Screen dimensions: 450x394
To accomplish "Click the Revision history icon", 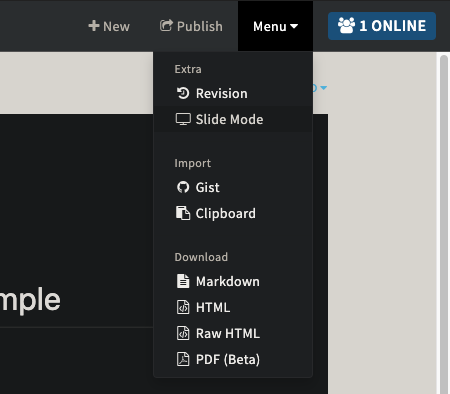I will click(x=183, y=93).
